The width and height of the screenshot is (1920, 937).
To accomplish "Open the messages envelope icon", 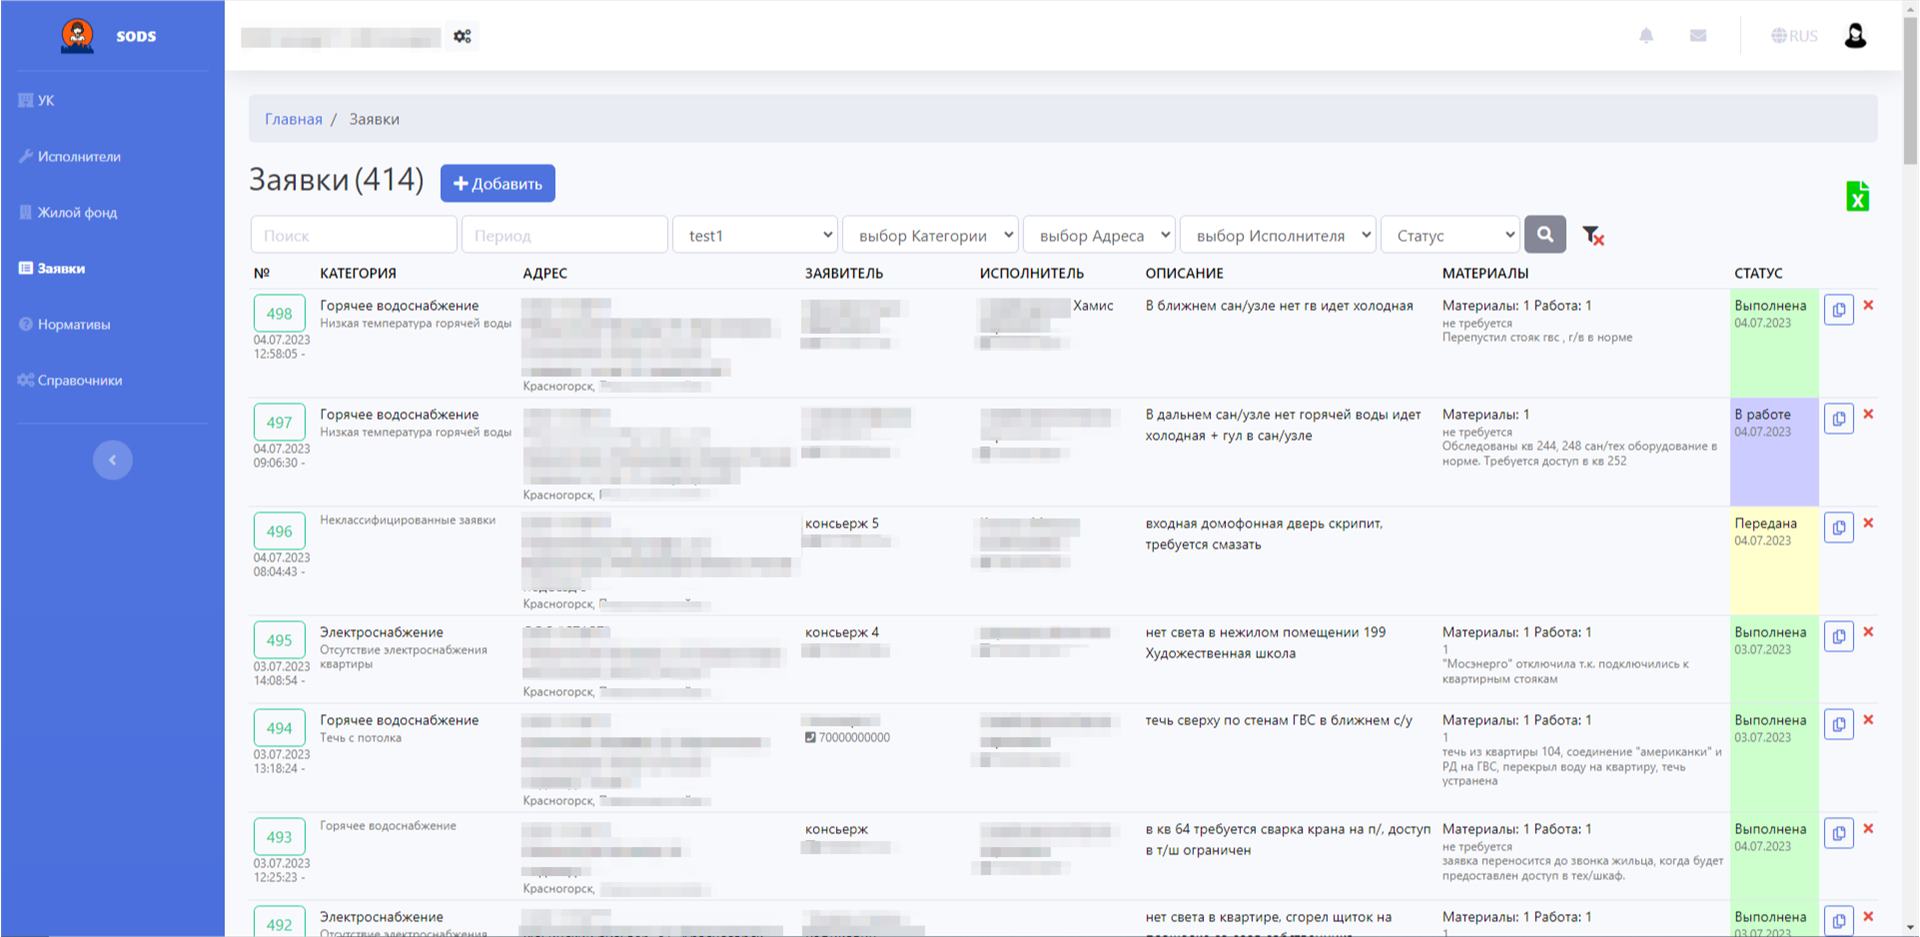I will tap(1698, 36).
